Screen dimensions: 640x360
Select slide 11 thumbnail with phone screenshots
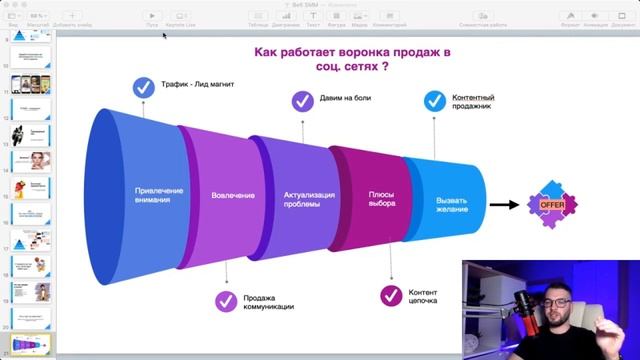[31, 84]
